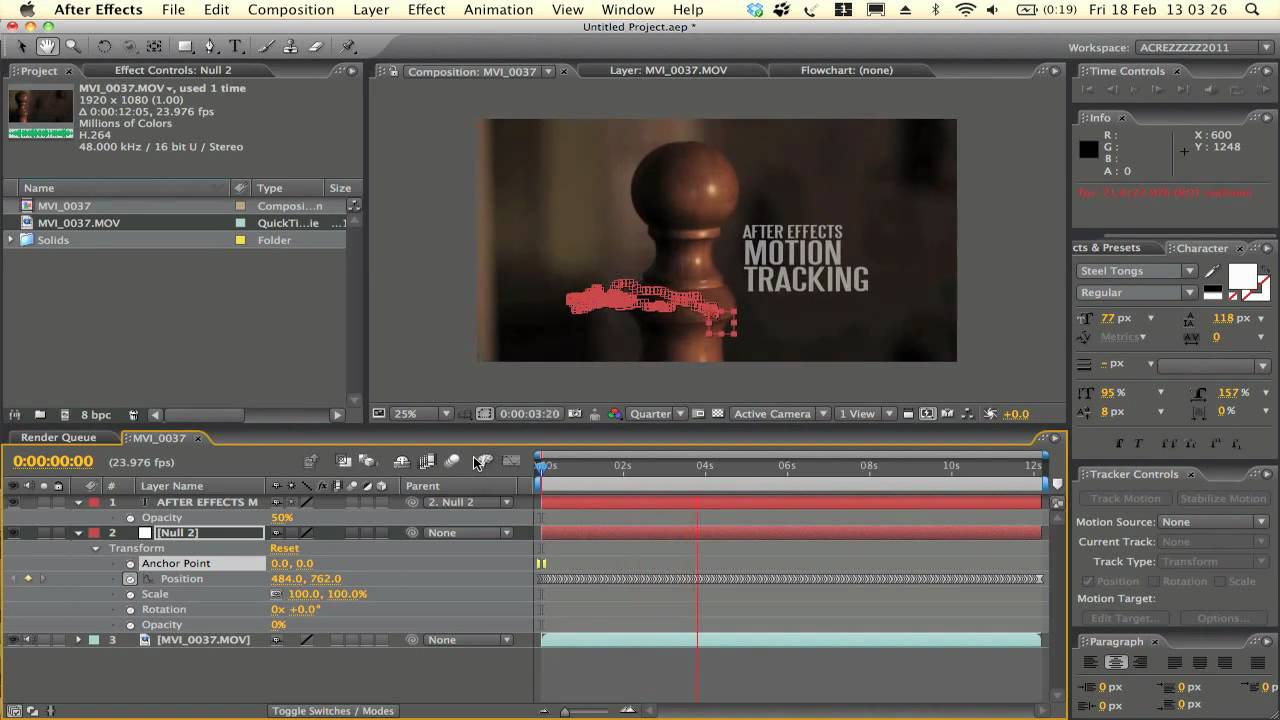The image size is (1280, 720).
Task: Switch to Effect Controls: Null 2 tab
Action: 173,71
